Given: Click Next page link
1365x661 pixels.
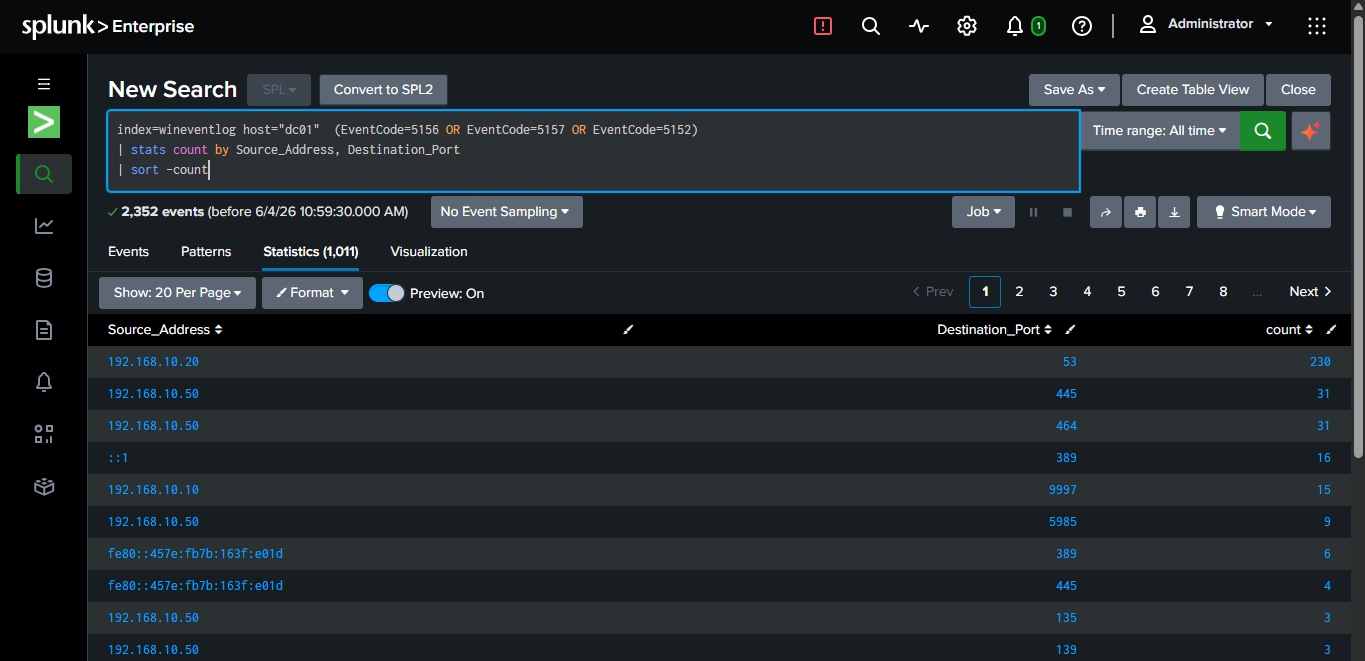Looking at the screenshot, I should 1310,292.
